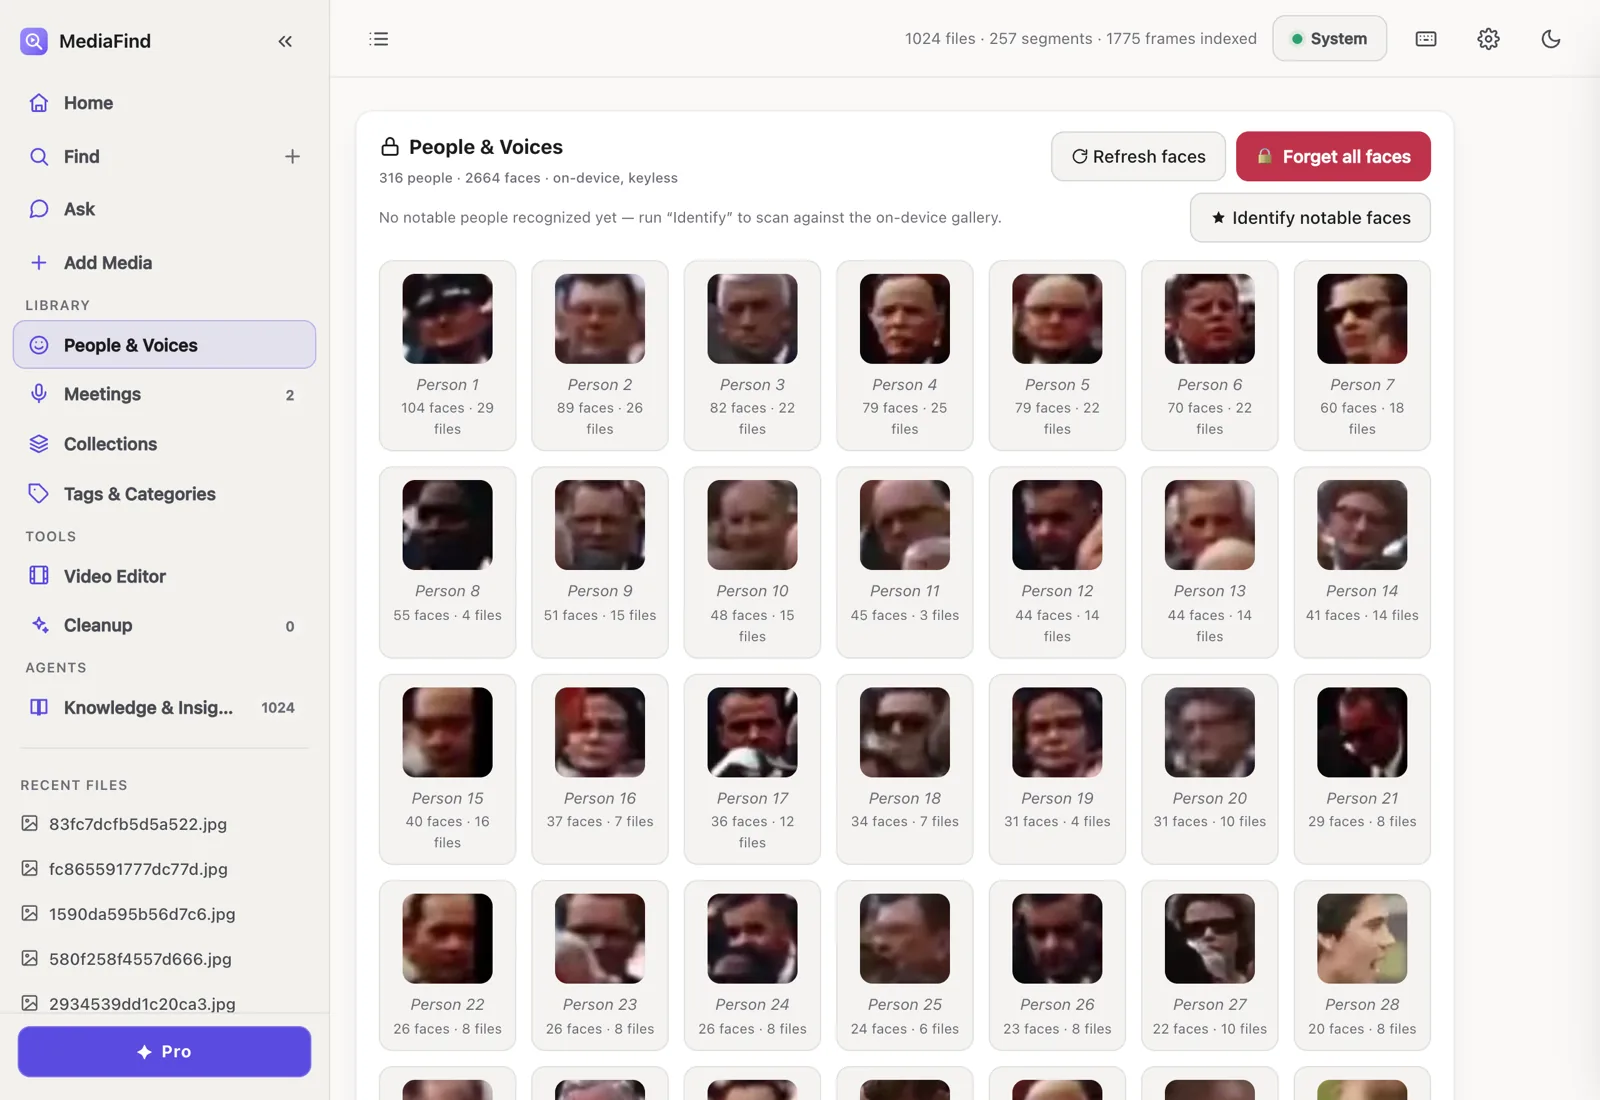Image resolution: width=1600 pixels, height=1100 pixels.
Task: Open Person 6 face card
Action: (1210, 356)
